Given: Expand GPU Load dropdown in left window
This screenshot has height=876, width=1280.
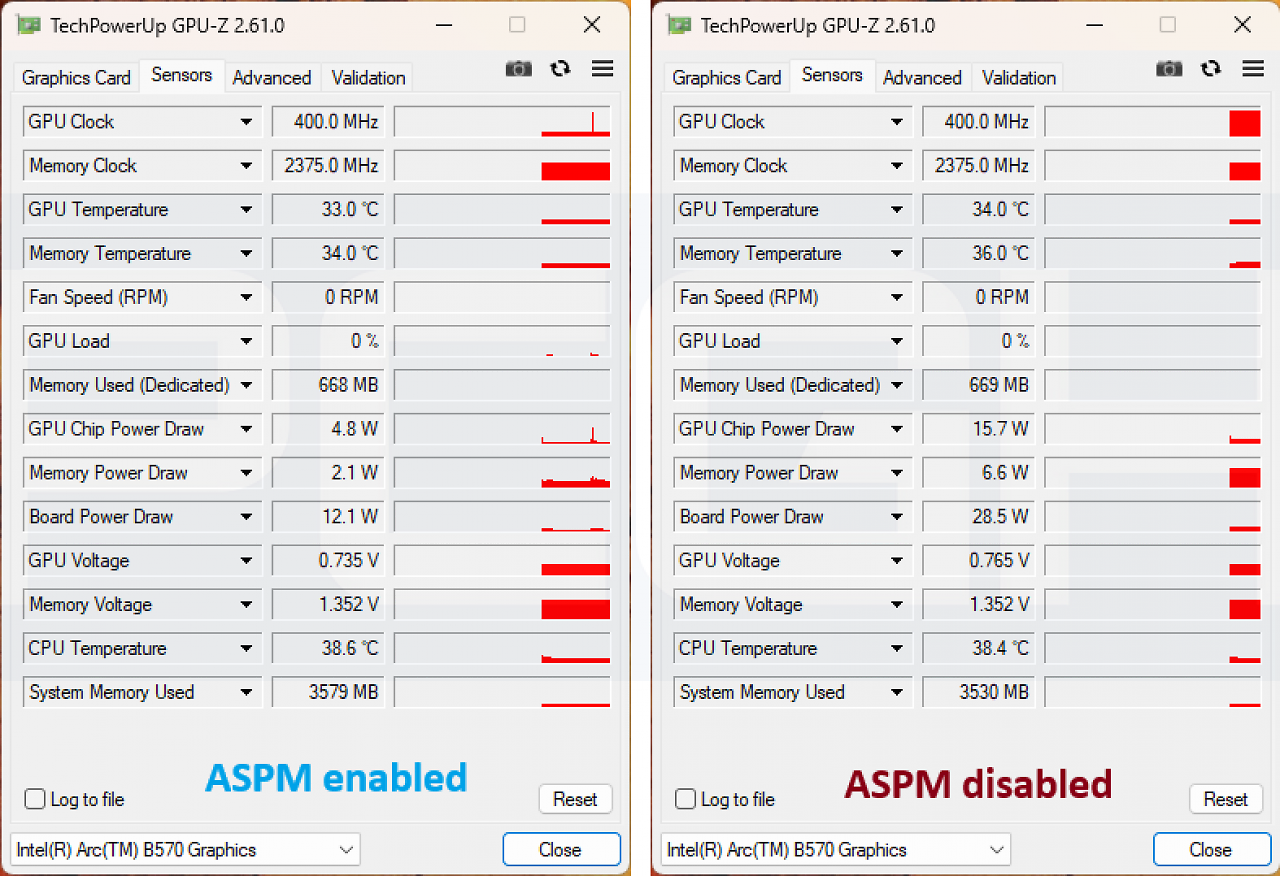Looking at the screenshot, I should point(246,341).
